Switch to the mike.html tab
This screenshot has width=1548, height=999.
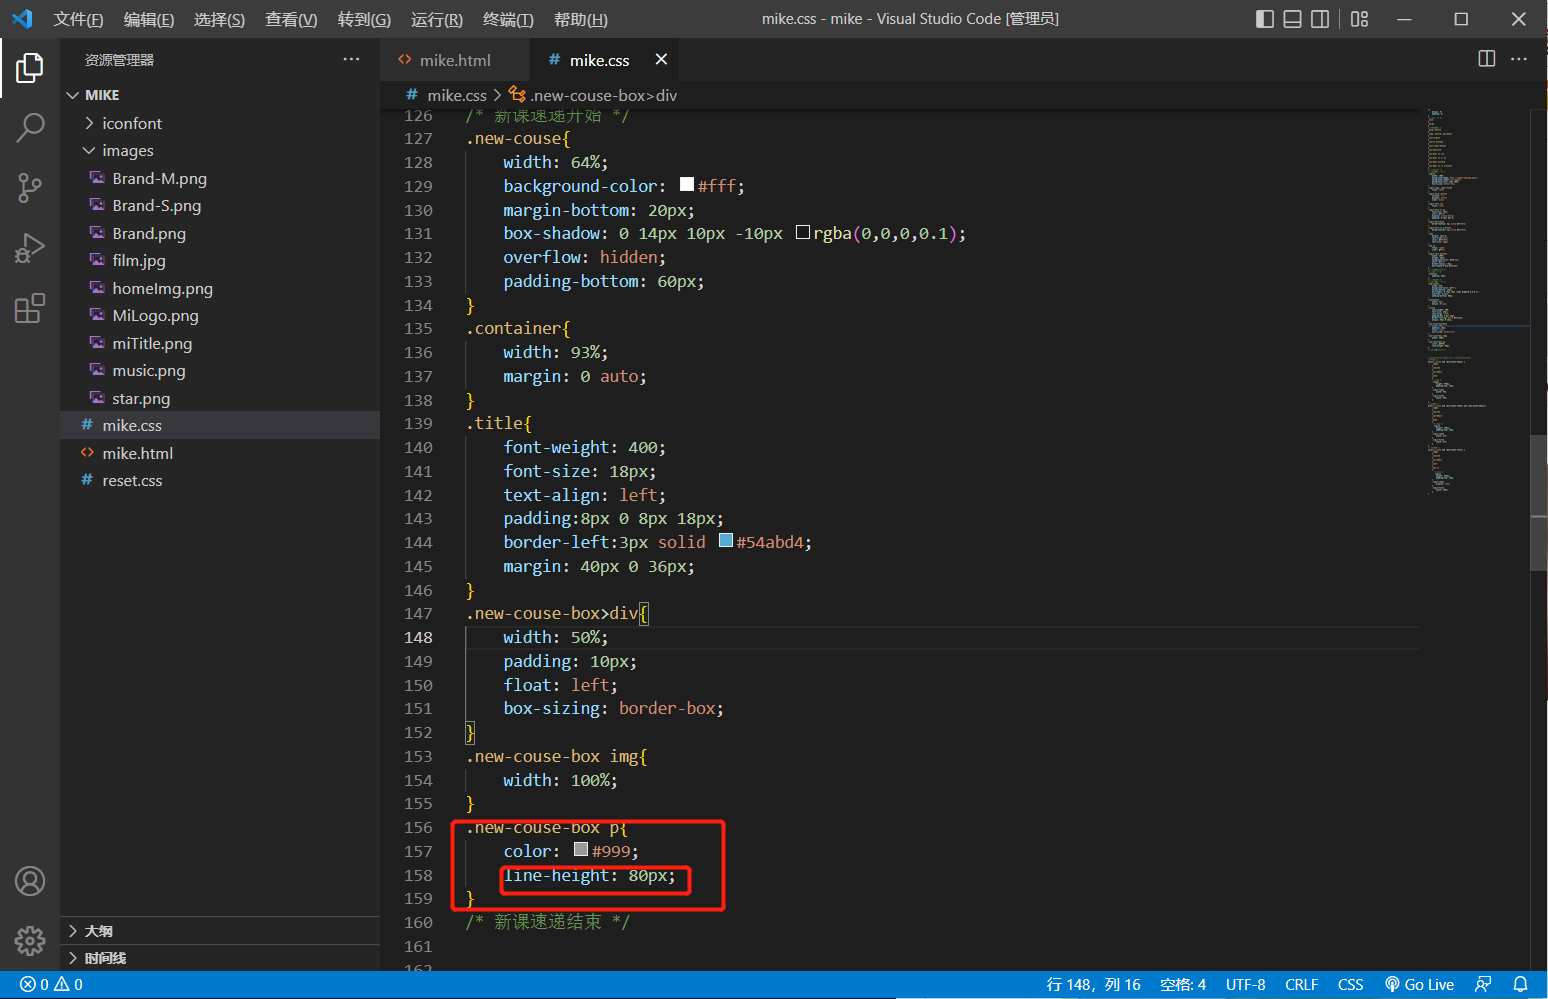pyautogui.click(x=454, y=60)
